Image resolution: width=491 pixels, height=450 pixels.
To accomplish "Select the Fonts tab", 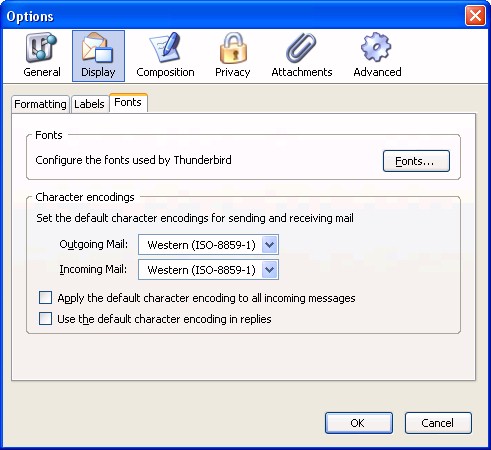I will click(128, 103).
